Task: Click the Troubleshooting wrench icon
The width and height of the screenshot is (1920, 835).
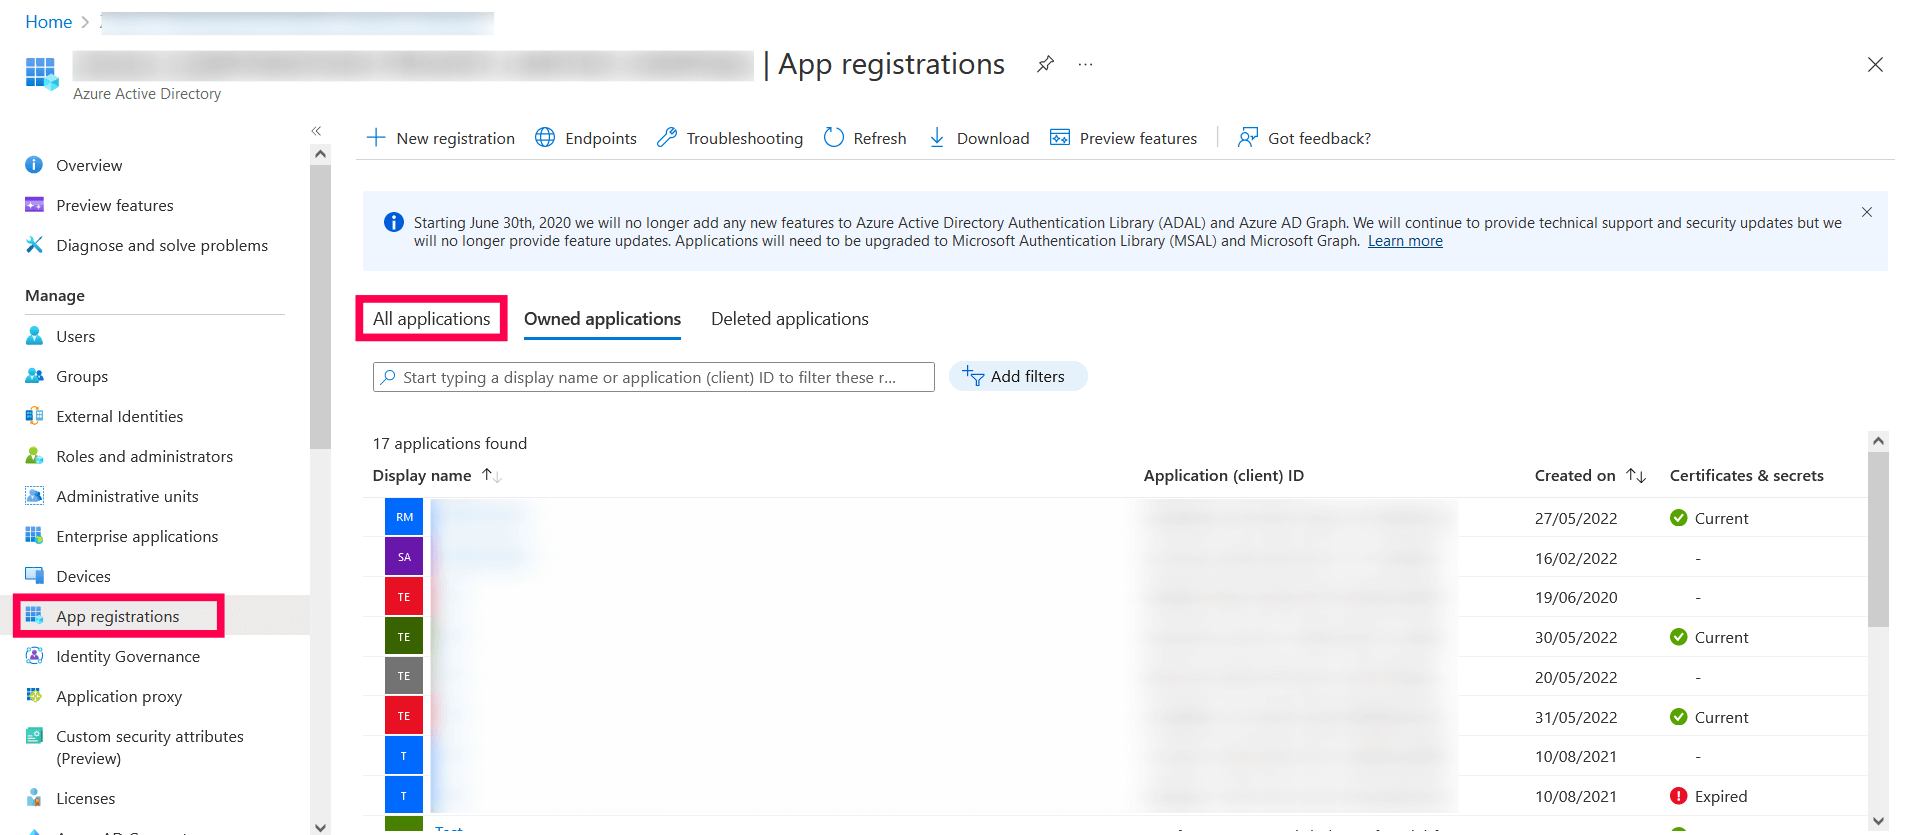Action: pos(667,138)
